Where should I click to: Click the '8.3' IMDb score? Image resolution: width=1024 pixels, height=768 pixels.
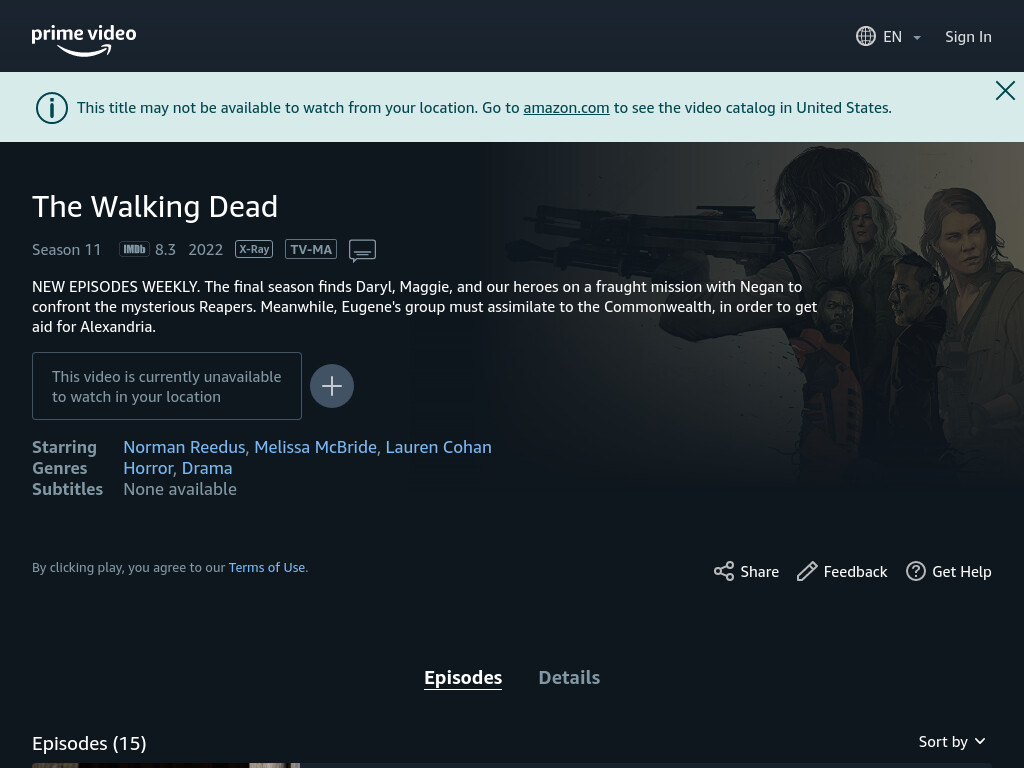tap(165, 249)
